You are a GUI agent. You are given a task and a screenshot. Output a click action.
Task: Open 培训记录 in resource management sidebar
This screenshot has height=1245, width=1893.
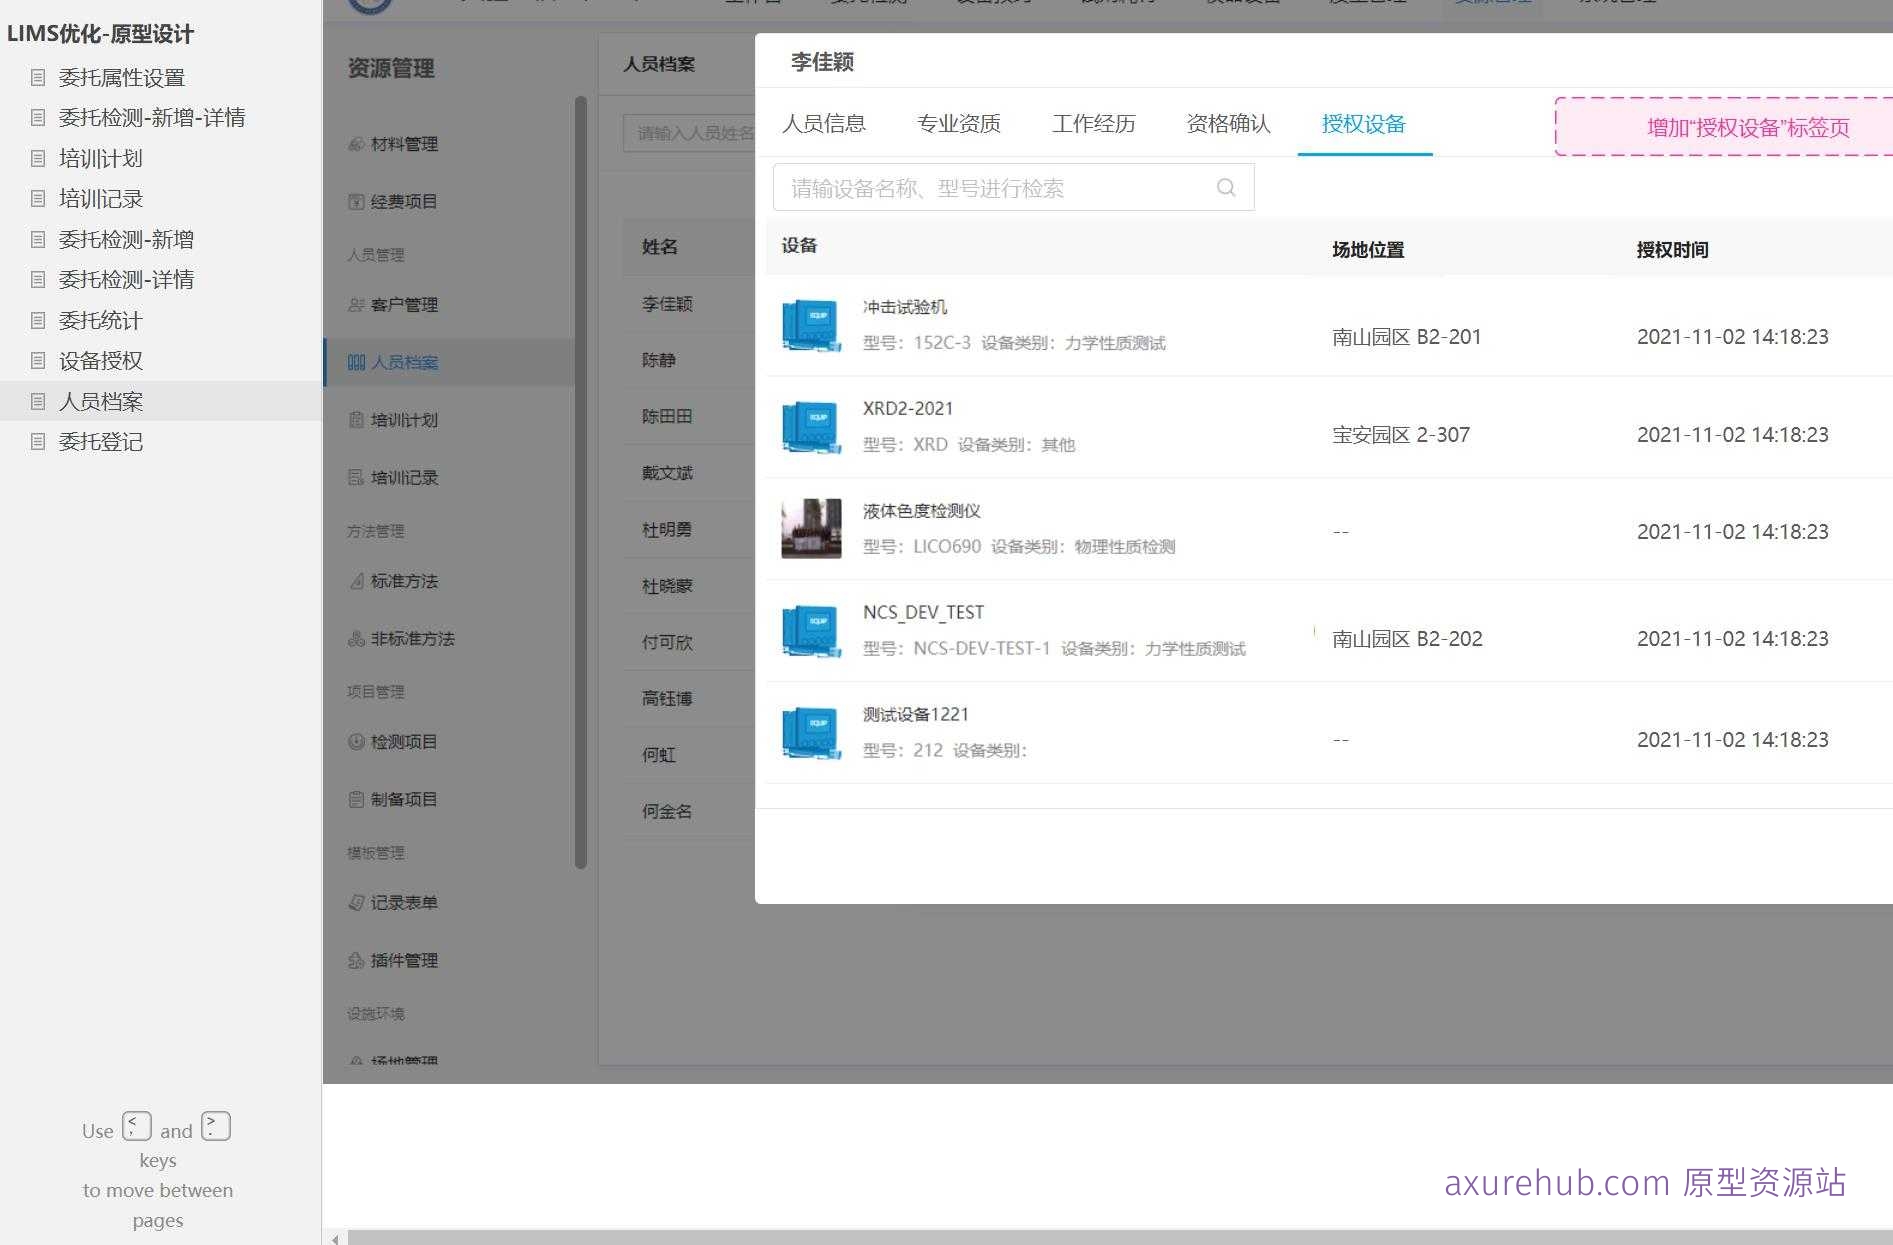click(x=404, y=478)
